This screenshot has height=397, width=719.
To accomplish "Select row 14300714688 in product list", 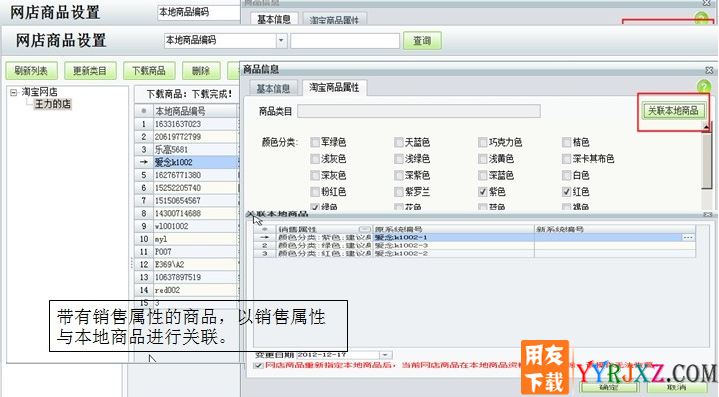I will [x=186, y=214].
